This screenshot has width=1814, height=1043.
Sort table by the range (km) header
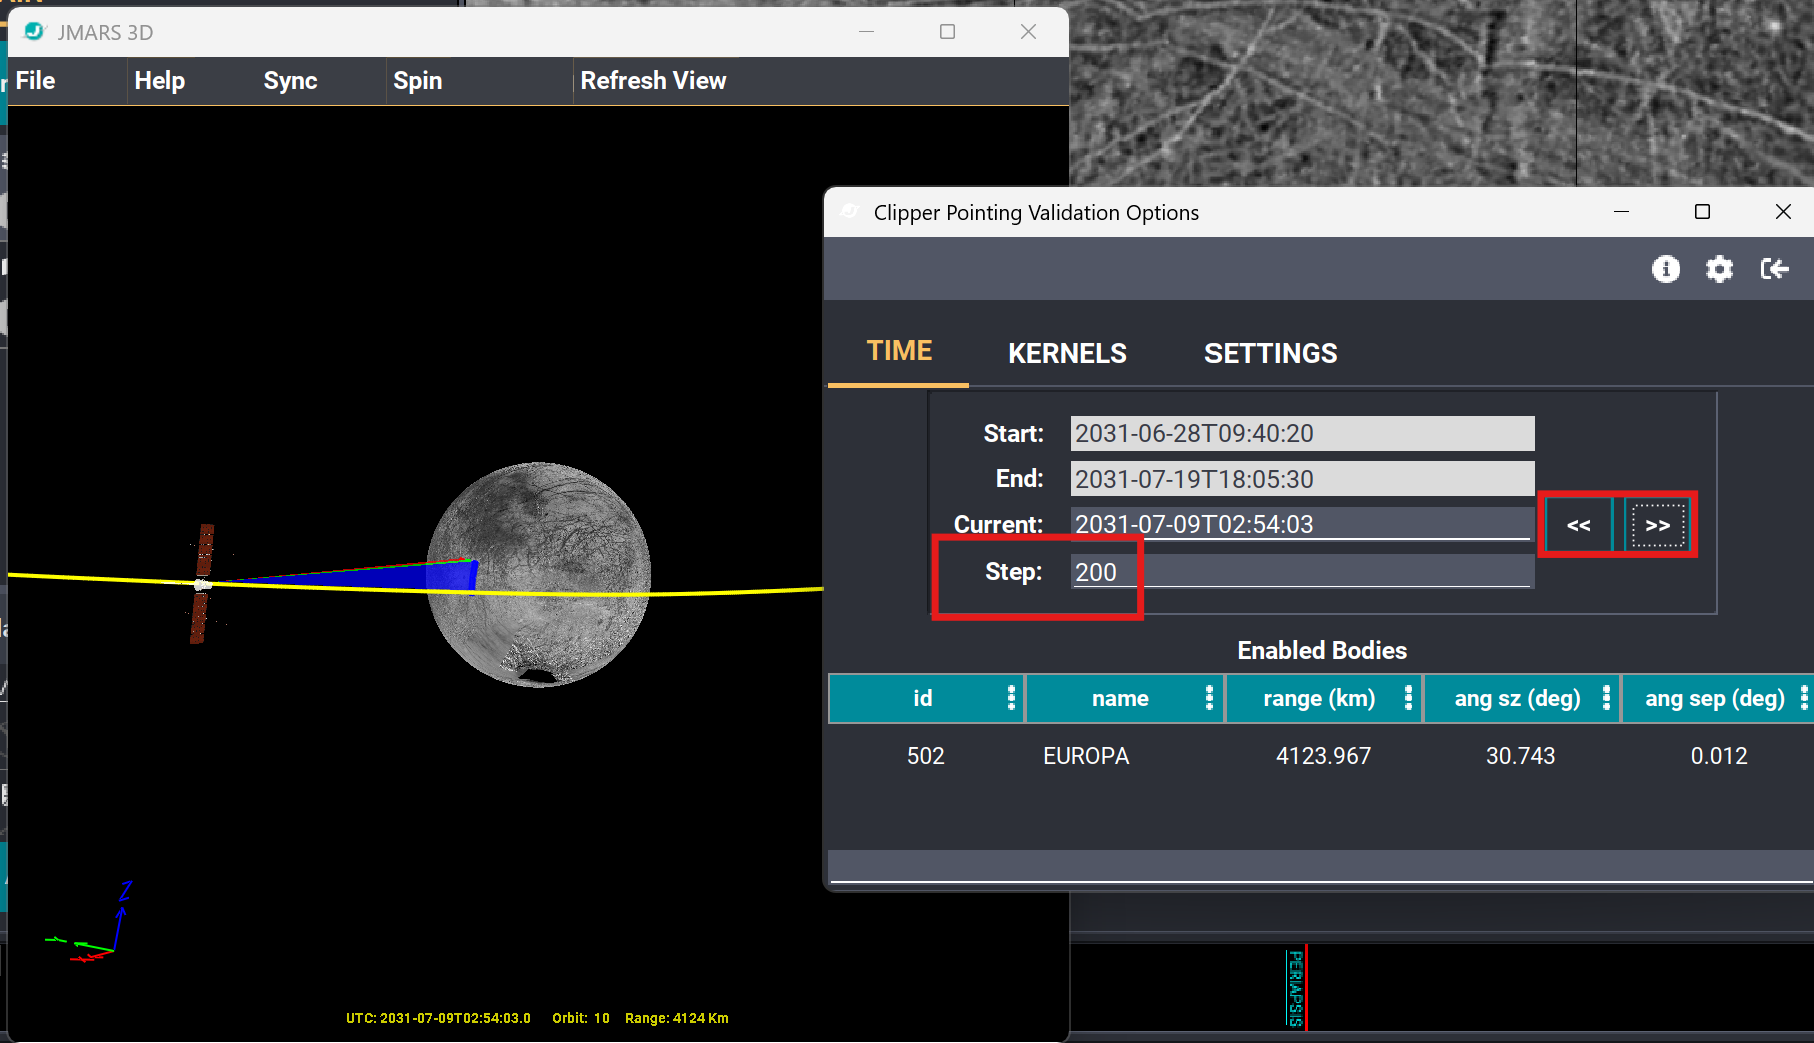[1319, 698]
